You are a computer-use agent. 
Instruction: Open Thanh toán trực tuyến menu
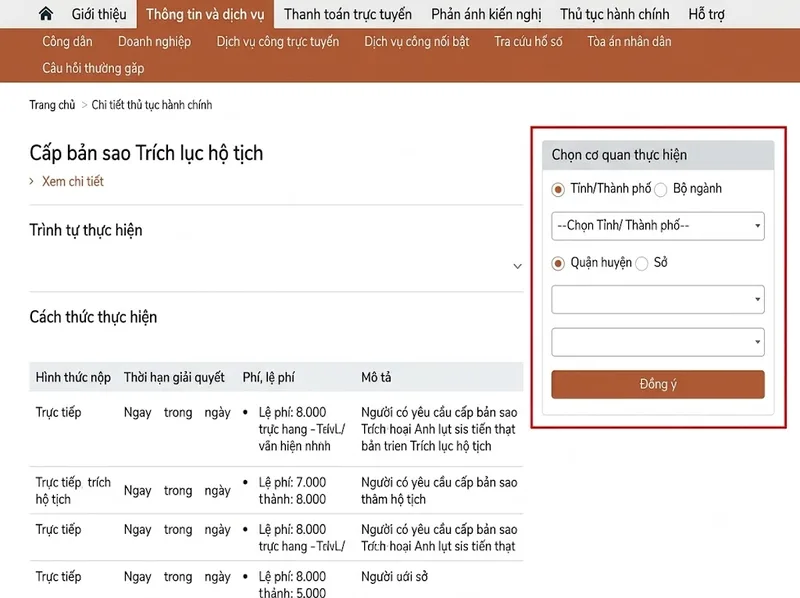click(347, 14)
